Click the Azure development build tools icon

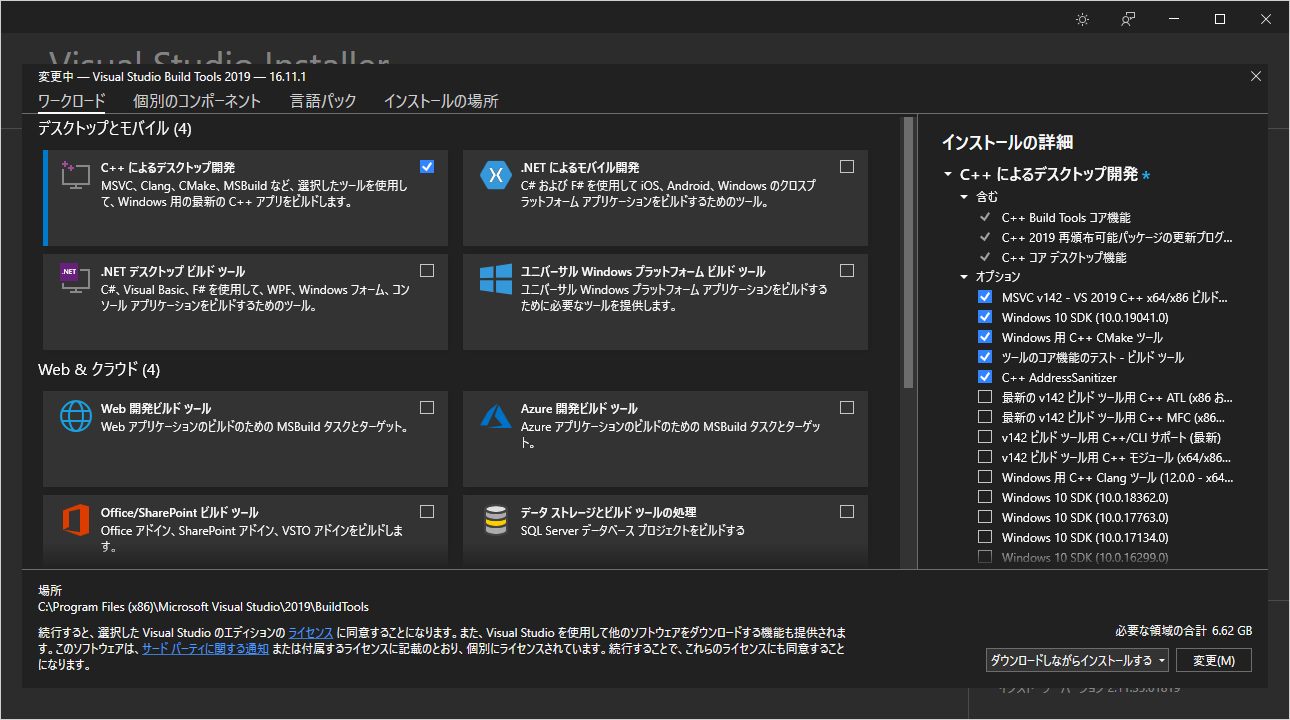496,416
